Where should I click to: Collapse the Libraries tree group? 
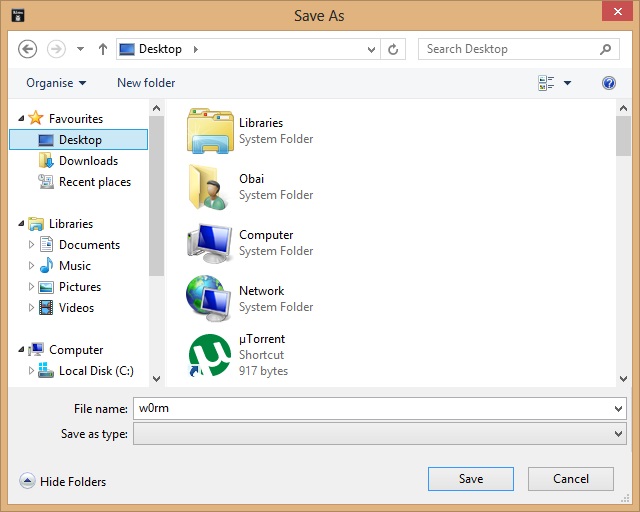[21, 223]
